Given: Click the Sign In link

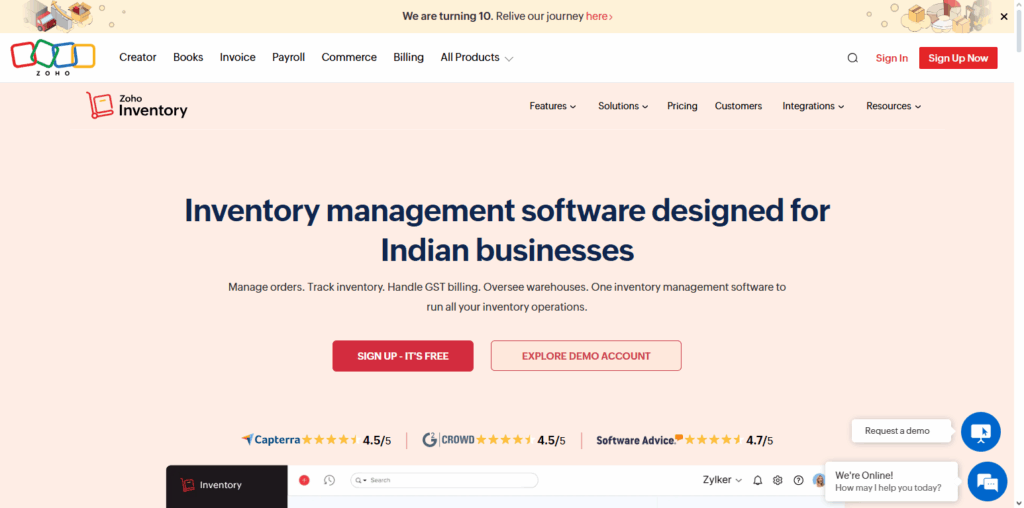Looking at the screenshot, I should (x=891, y=58).
